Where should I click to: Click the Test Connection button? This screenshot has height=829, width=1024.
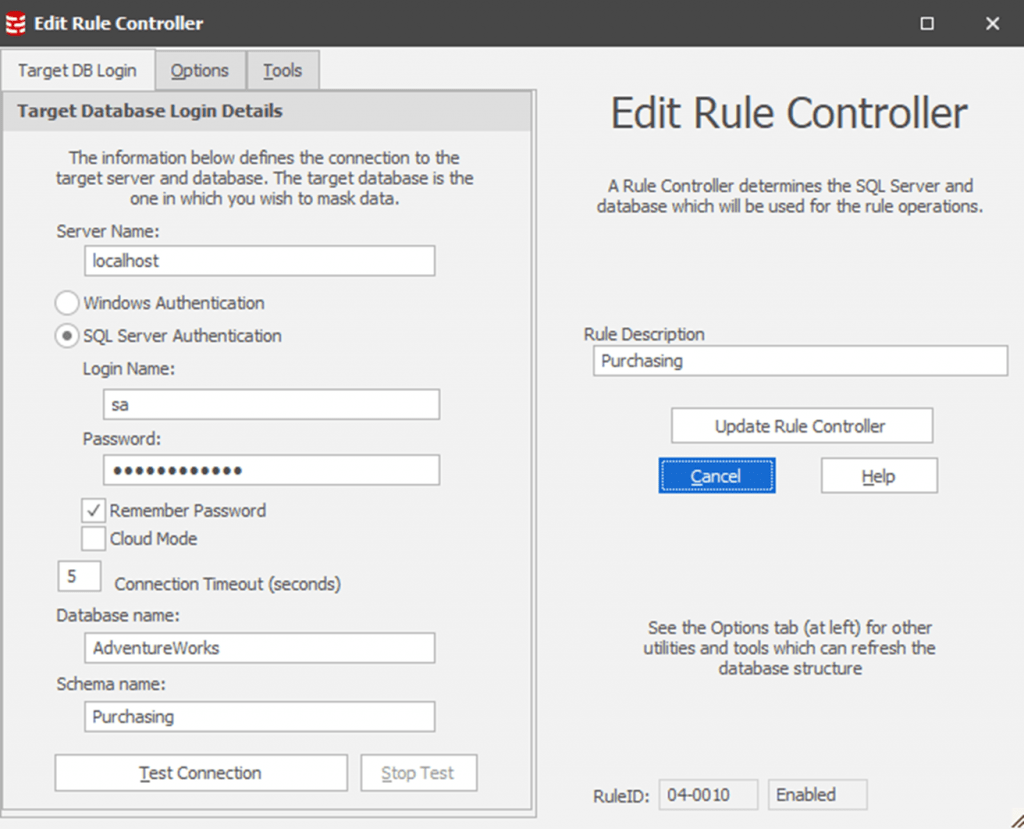200,772
